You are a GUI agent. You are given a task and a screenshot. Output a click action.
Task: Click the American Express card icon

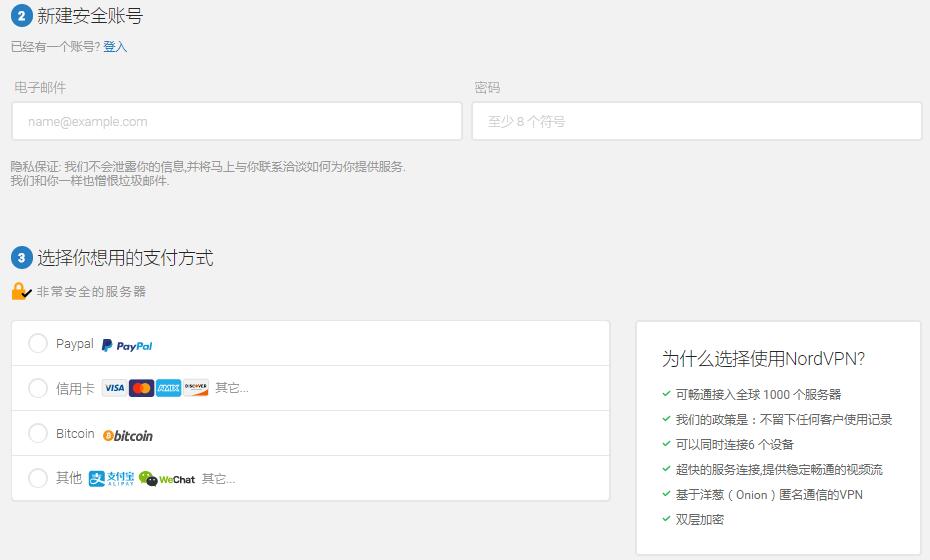point(168,388)
